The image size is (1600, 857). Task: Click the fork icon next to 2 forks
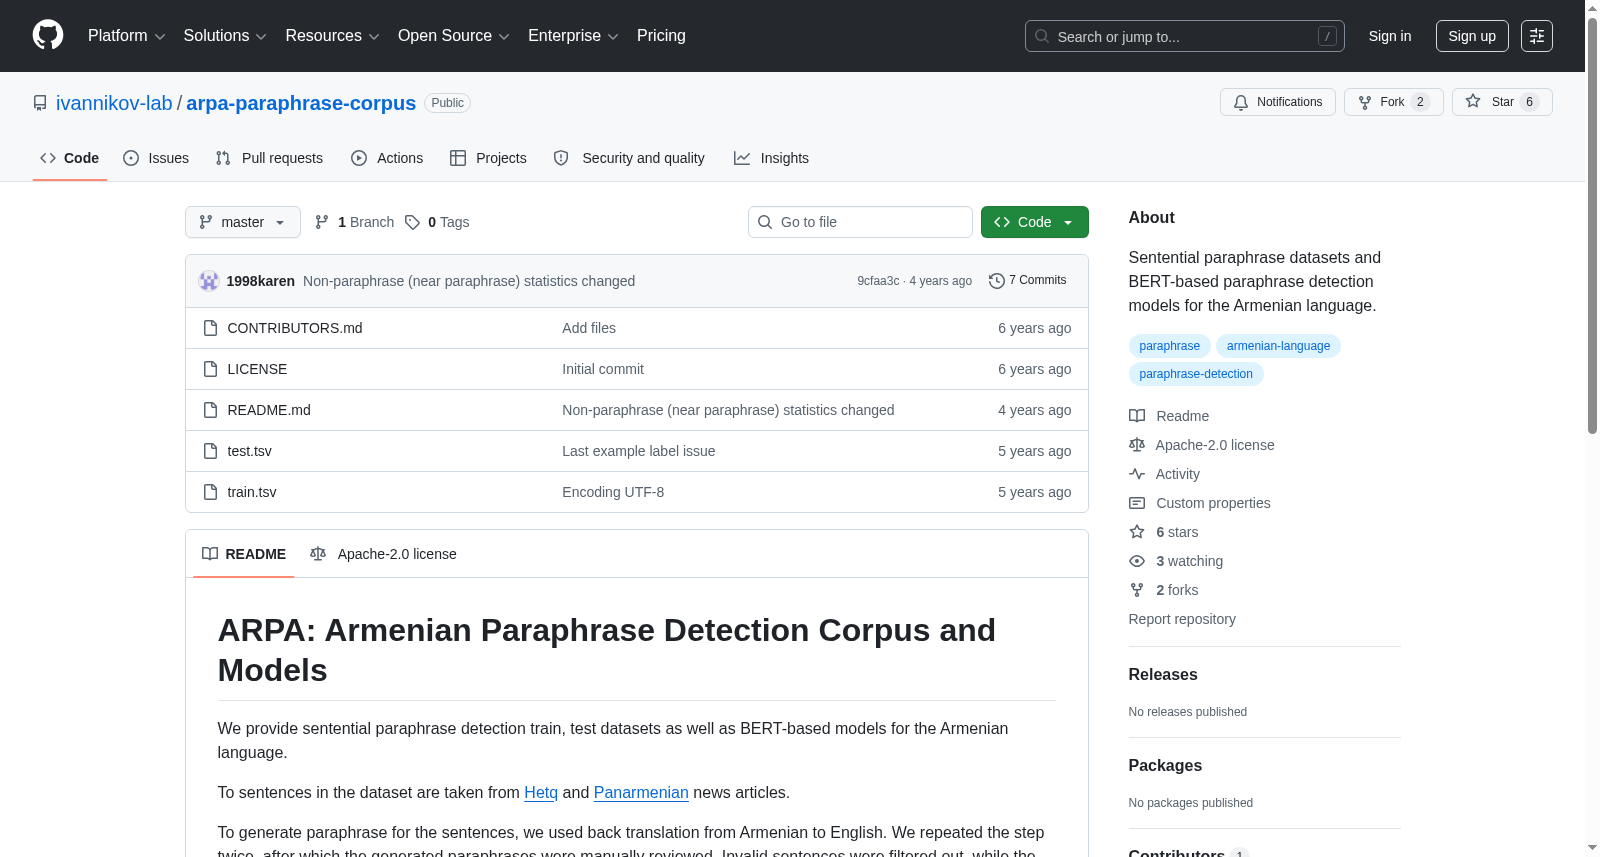click(1137, 590)
